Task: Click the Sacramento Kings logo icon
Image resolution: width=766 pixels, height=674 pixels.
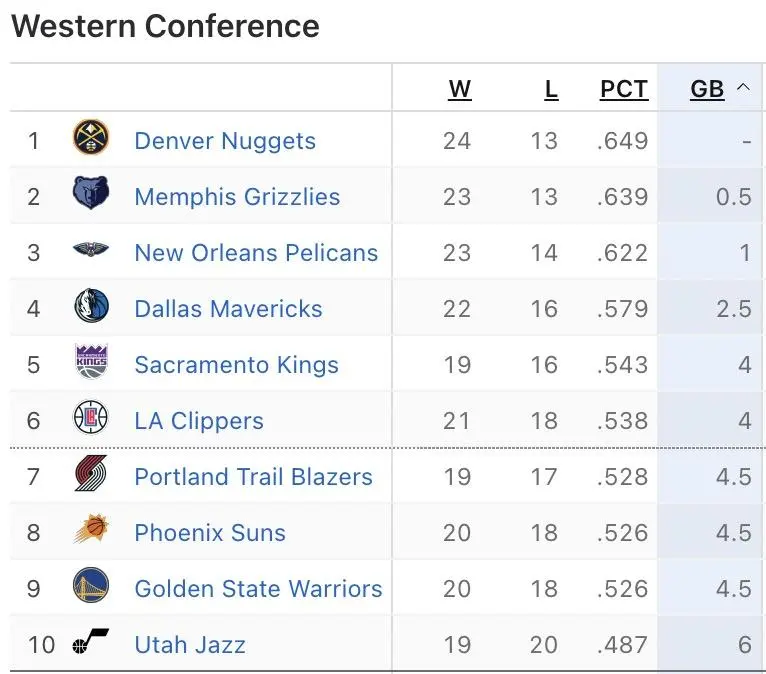Action: coord(91,364)
